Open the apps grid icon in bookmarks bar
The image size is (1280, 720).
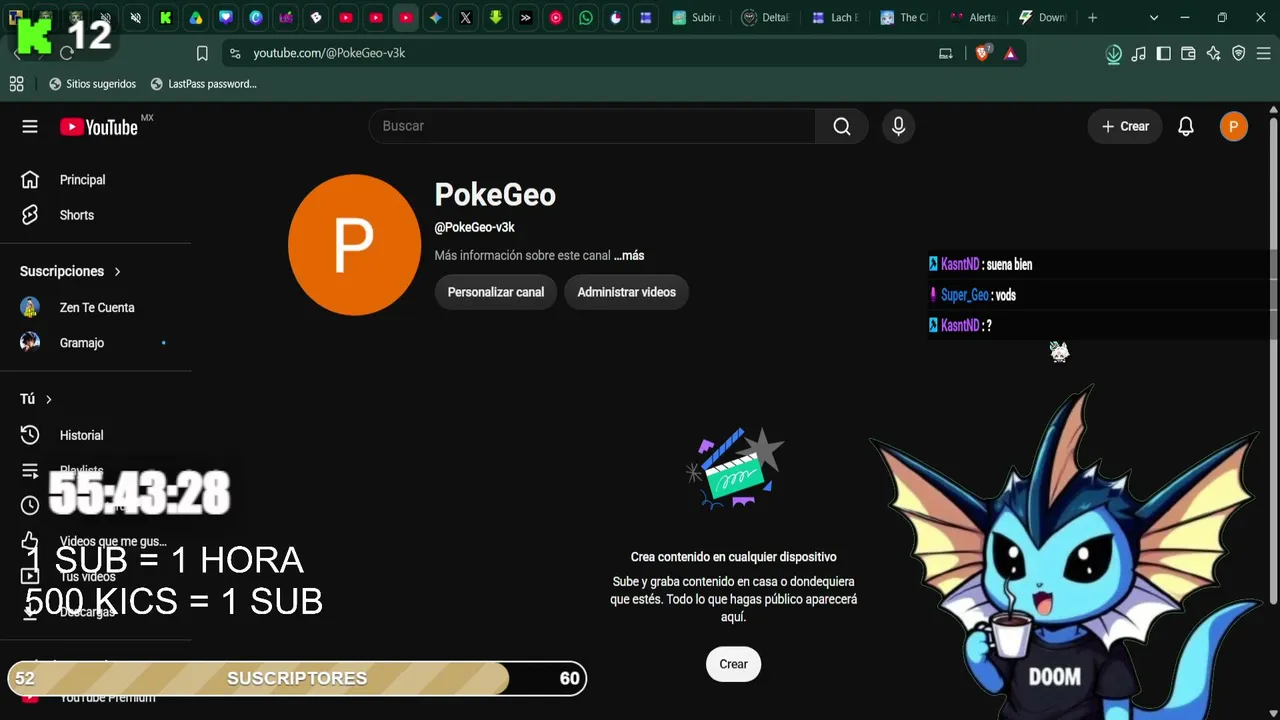(x=16, y=84)
